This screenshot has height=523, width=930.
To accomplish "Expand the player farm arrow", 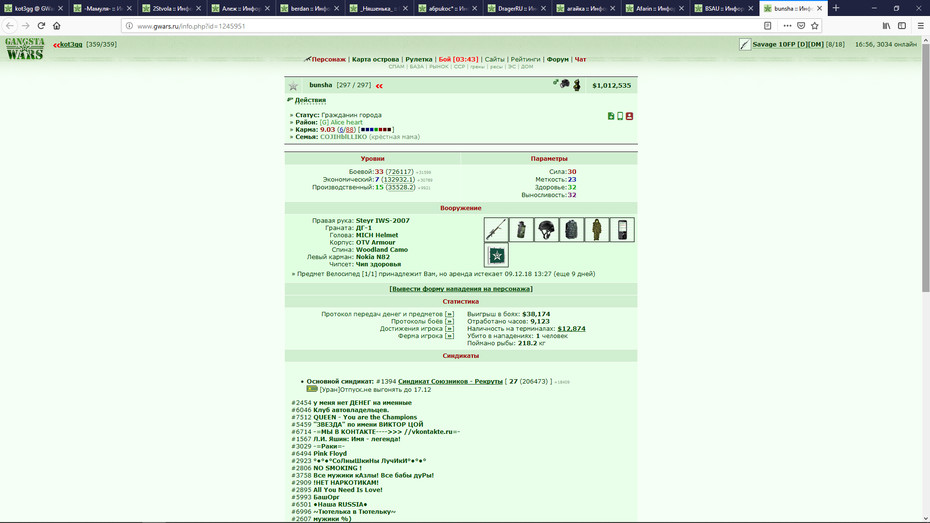I will [x=449, y=336].
